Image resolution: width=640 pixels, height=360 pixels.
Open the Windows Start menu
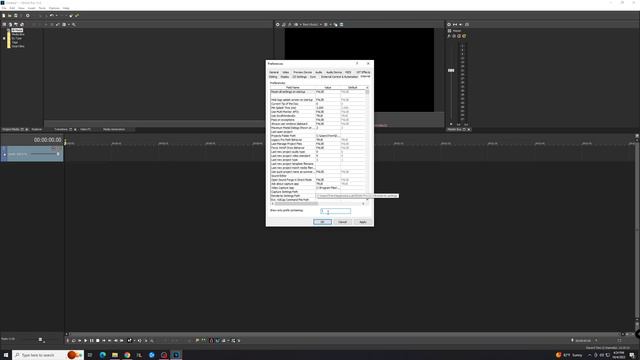[x=6, y=355]
